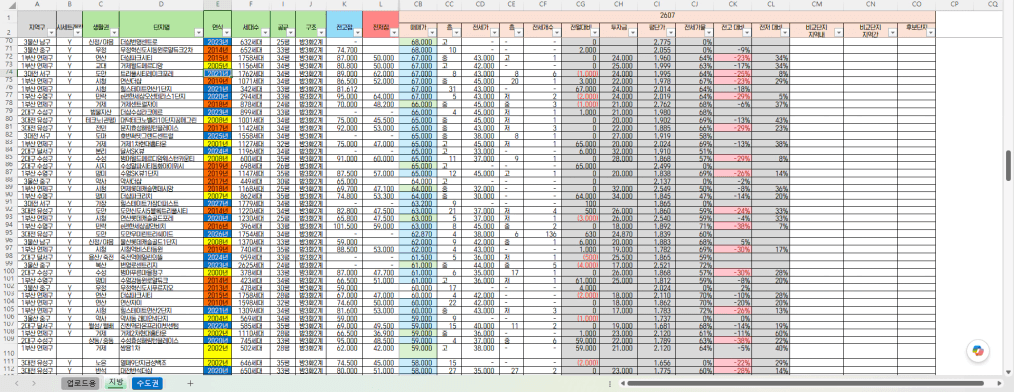Select column CB header
1014x392 pixels.
click(418, 4)
